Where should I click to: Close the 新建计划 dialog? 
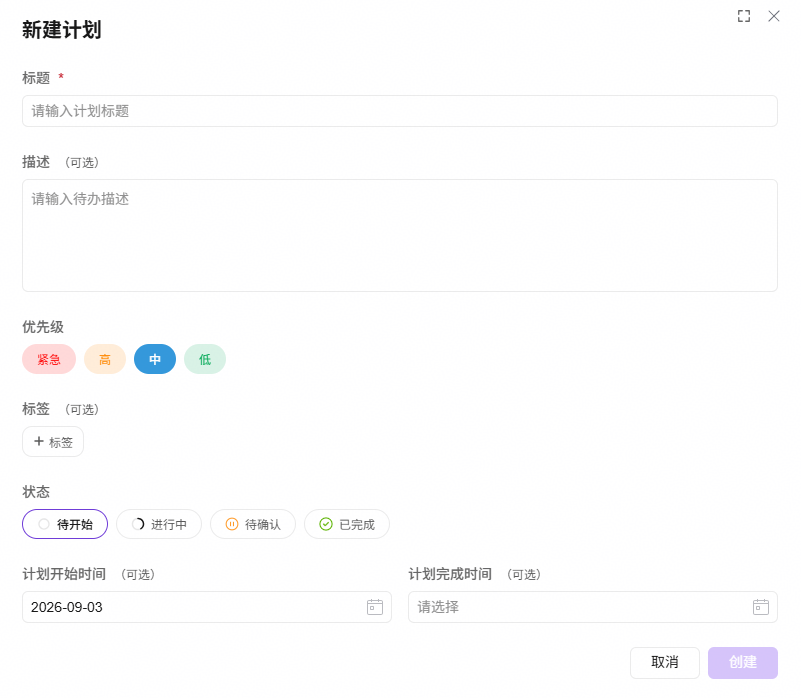[774, 16]
